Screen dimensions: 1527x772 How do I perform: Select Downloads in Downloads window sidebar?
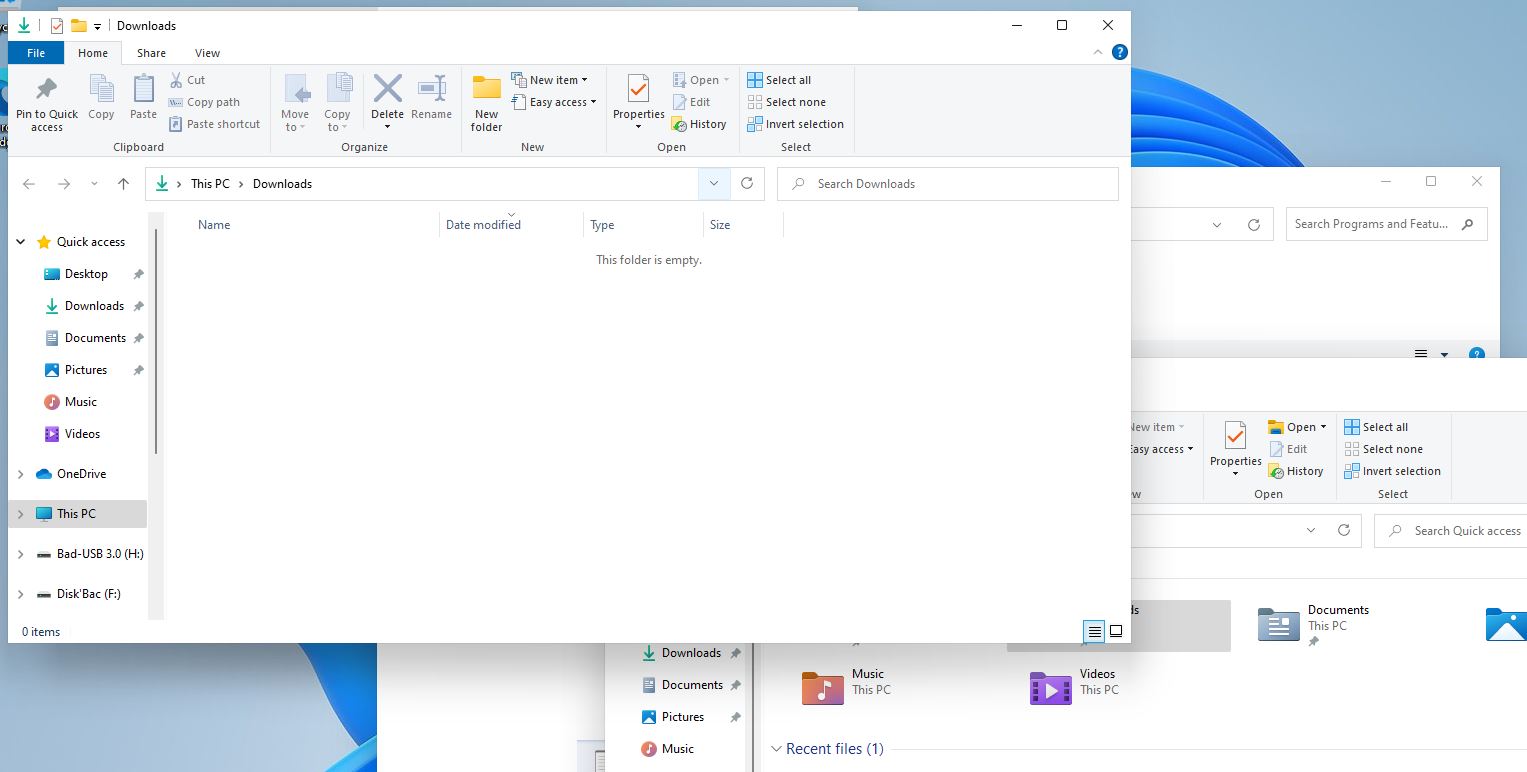[94, 306]
